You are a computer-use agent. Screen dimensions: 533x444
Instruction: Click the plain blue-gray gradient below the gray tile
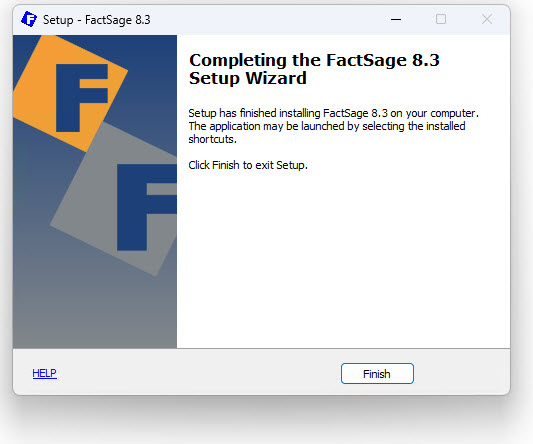(94, 313)
